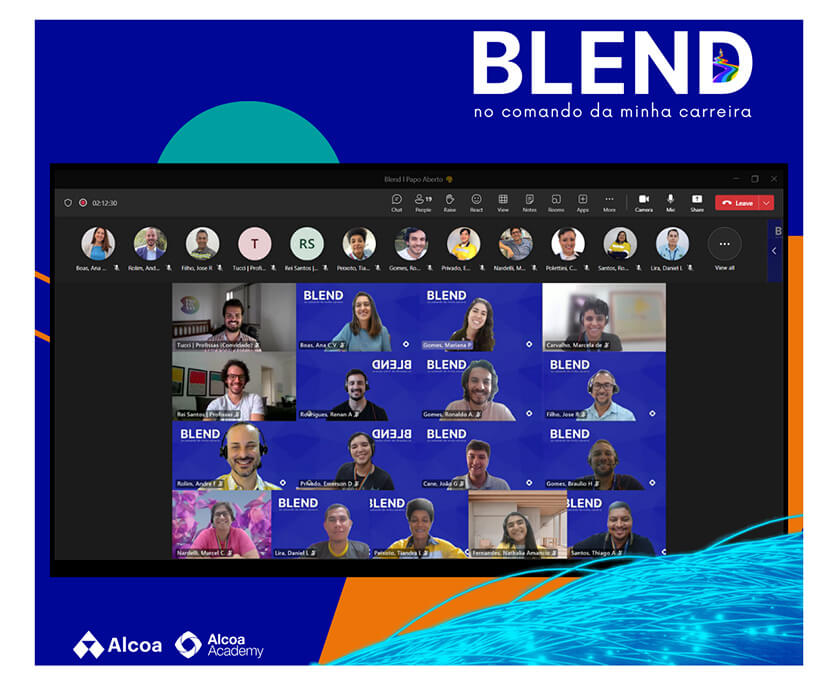This screenshot has height=680, width=840.
Task: Select the Lira, Daniel L video tile
Action: pos(320,525)
